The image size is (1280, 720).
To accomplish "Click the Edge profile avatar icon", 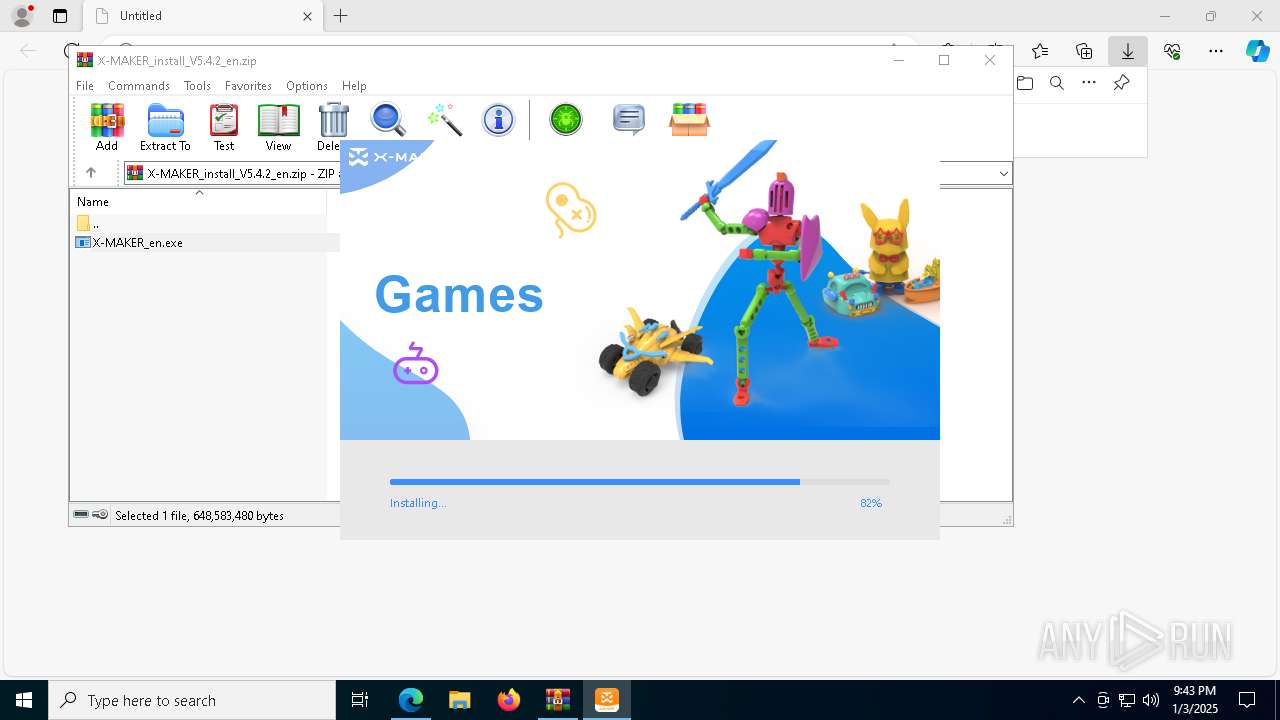I will pyautogui.click(x=22, y=16).
